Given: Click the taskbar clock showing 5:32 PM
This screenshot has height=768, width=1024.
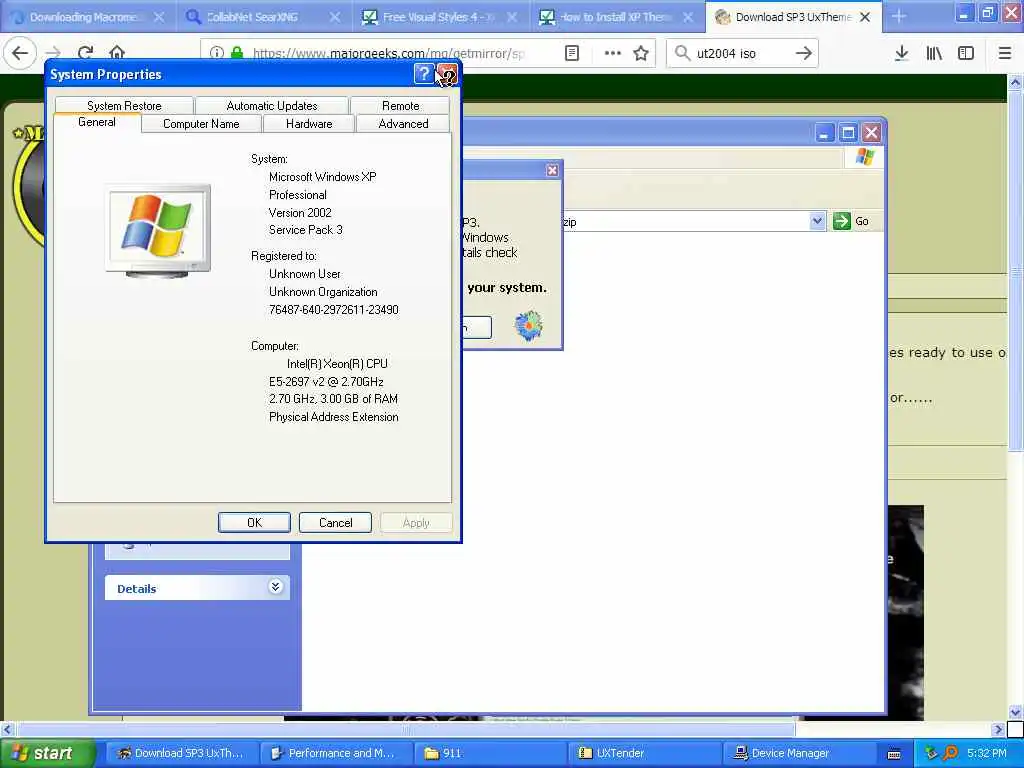Looking at the screenshot, I should (986, 753).
